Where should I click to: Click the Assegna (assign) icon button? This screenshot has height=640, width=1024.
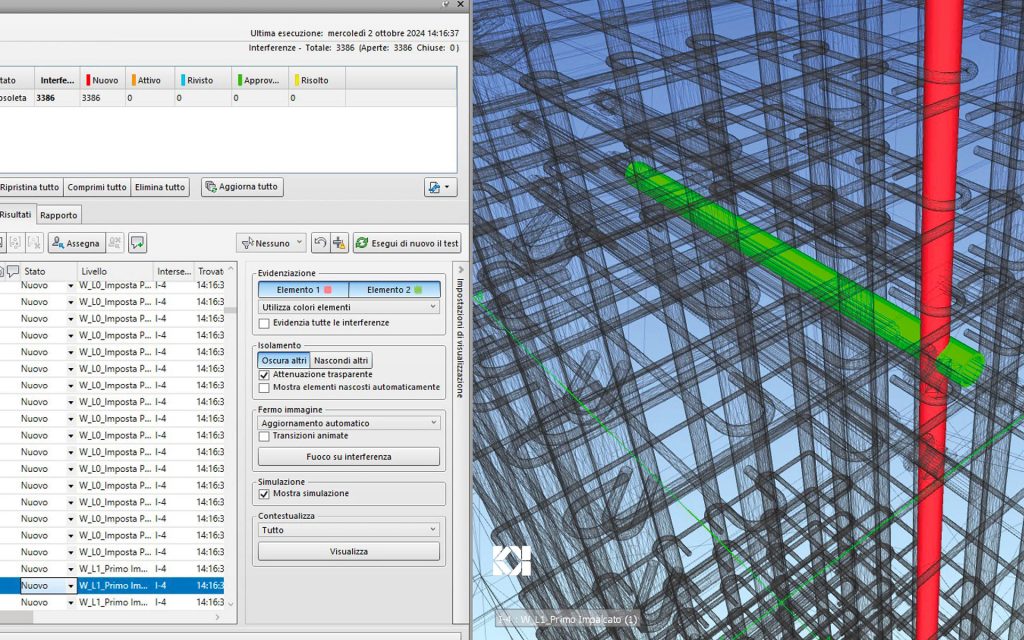coord(75,242)
